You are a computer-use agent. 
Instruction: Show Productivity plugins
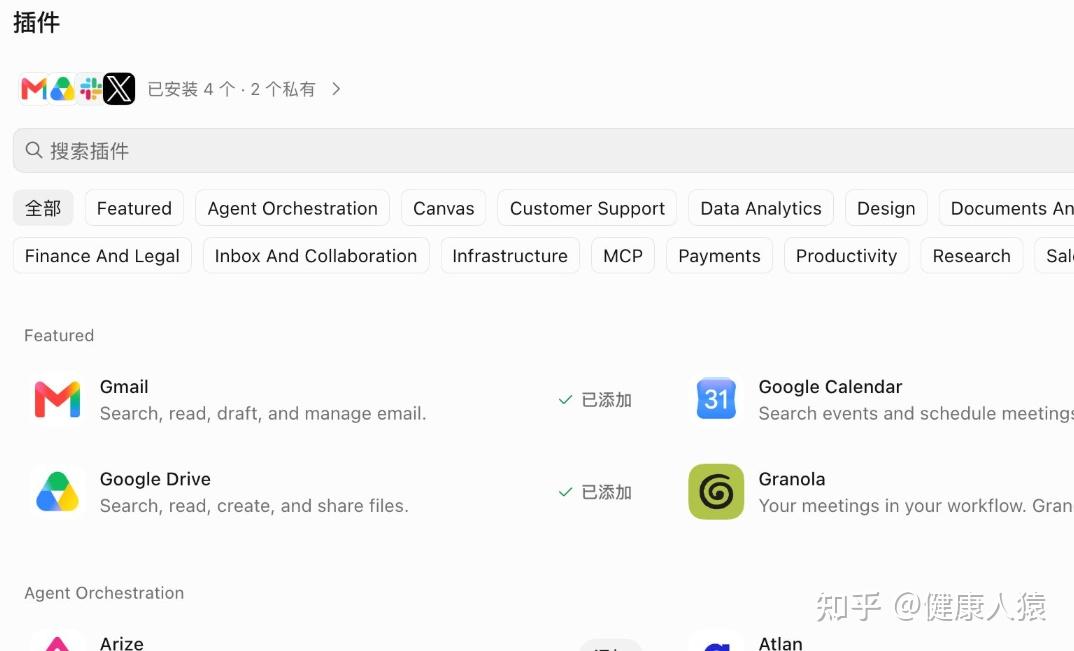[847, 256]
